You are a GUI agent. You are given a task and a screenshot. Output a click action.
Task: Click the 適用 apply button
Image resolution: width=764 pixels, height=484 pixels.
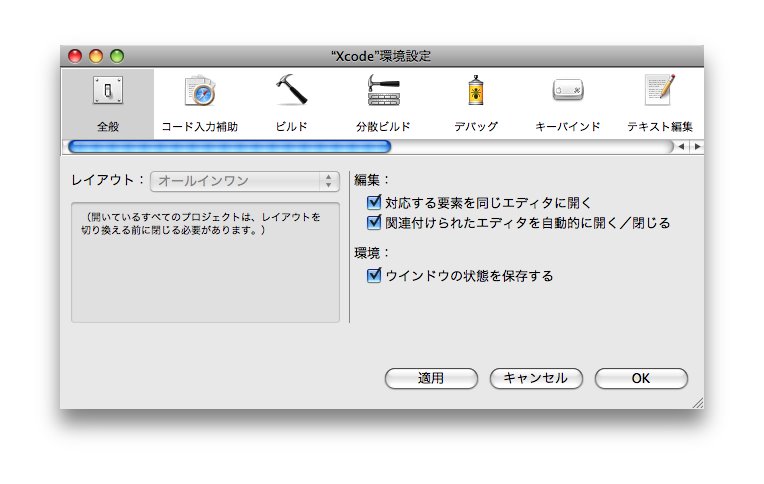(431, 378)
